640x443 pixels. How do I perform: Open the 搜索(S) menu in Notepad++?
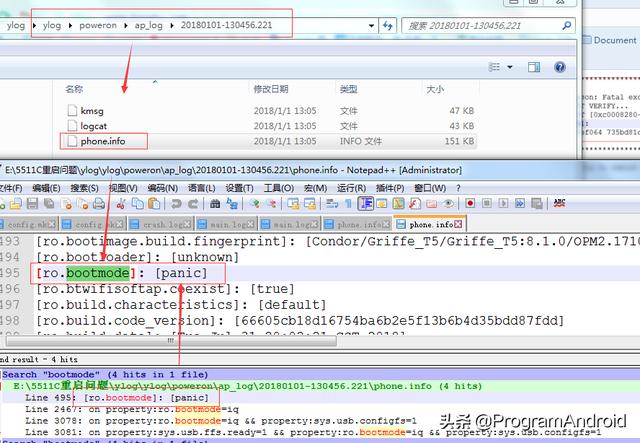[x=84, y=188]
